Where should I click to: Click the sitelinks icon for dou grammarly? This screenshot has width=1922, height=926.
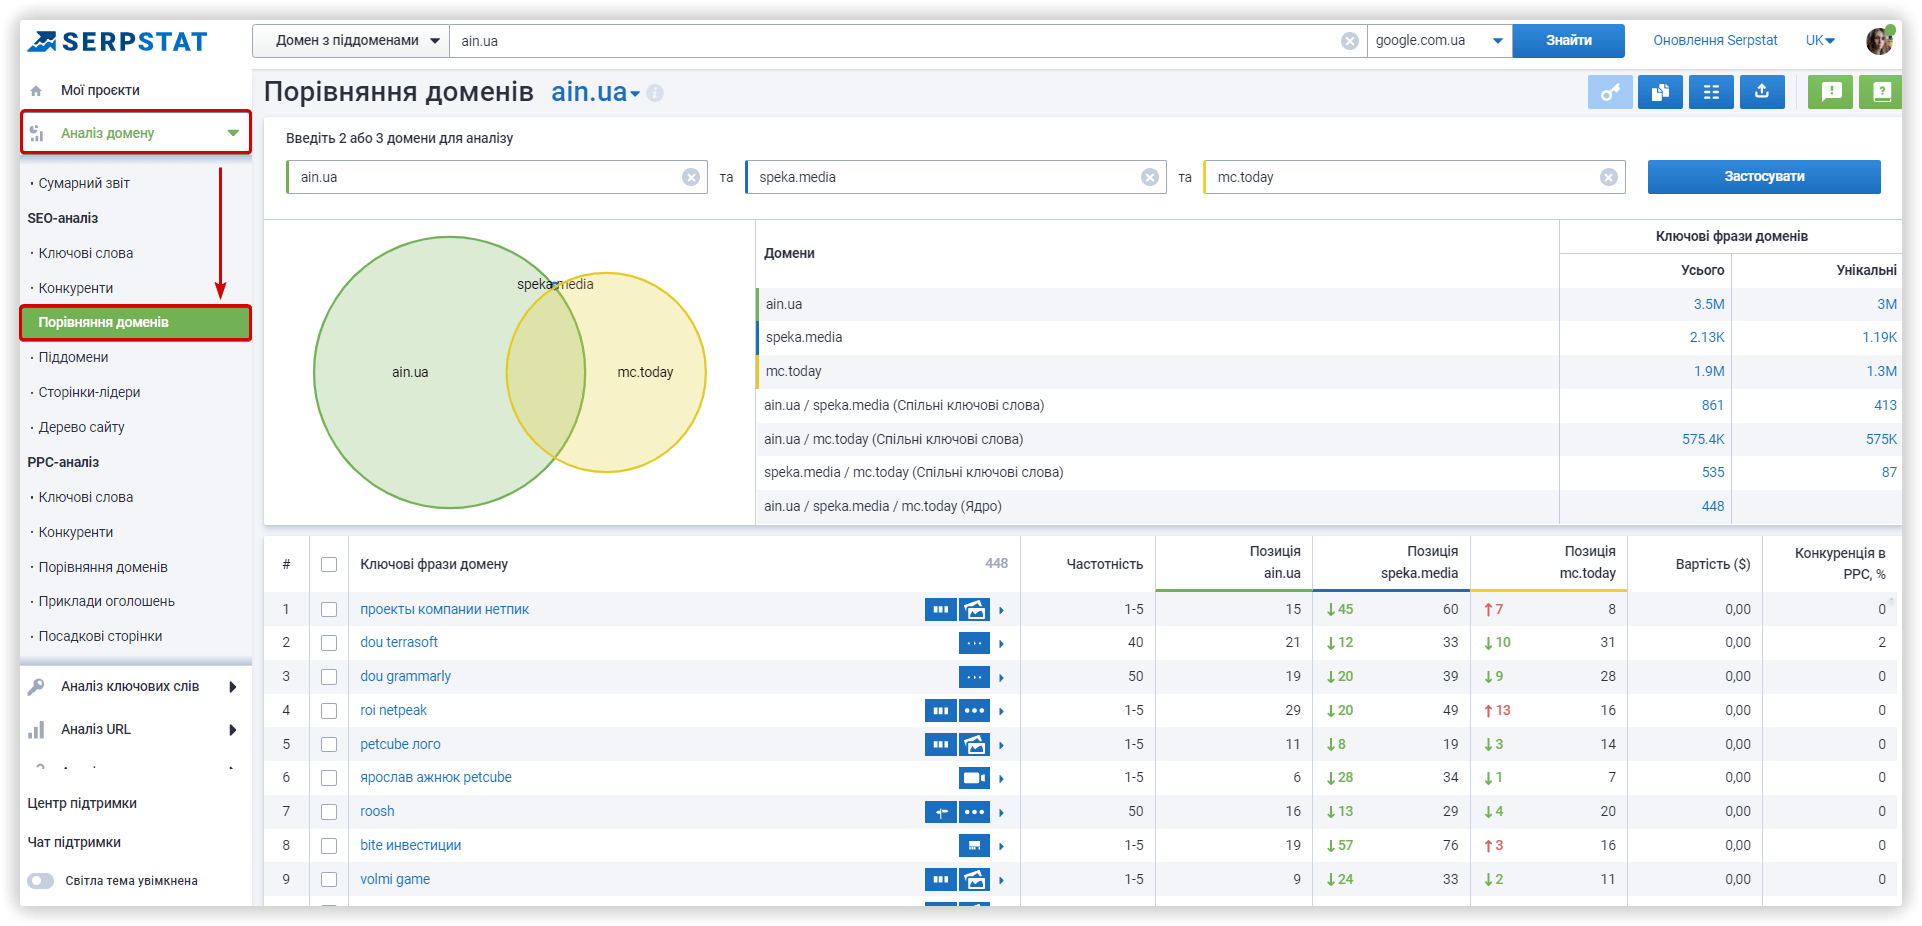[975, 677]
